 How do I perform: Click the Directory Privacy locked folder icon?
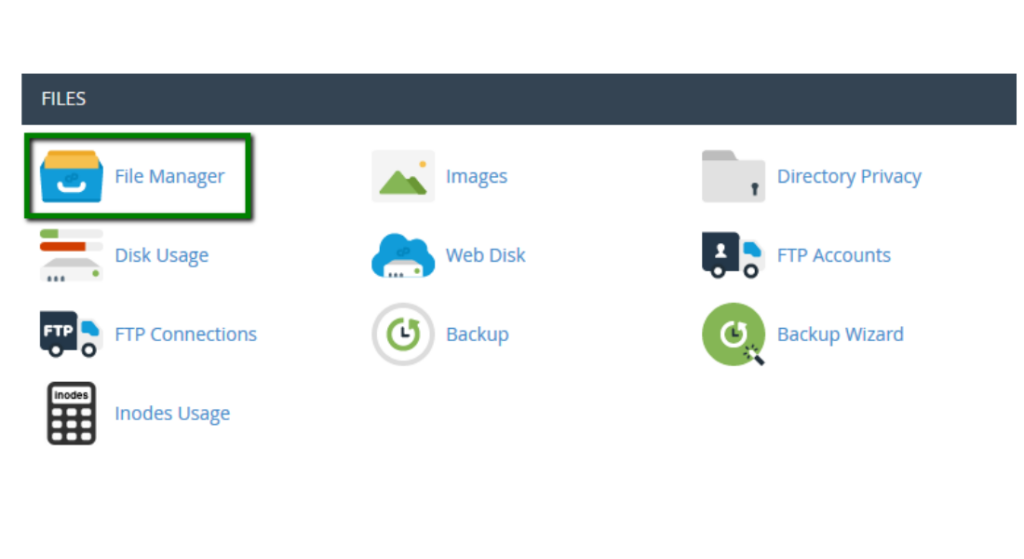[733, 177]
